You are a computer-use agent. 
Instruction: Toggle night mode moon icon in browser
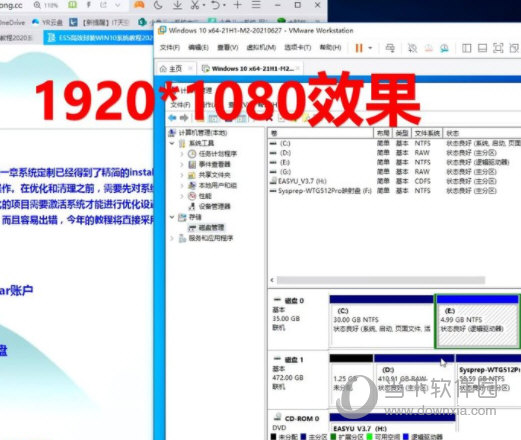click(x=158, y=5)
